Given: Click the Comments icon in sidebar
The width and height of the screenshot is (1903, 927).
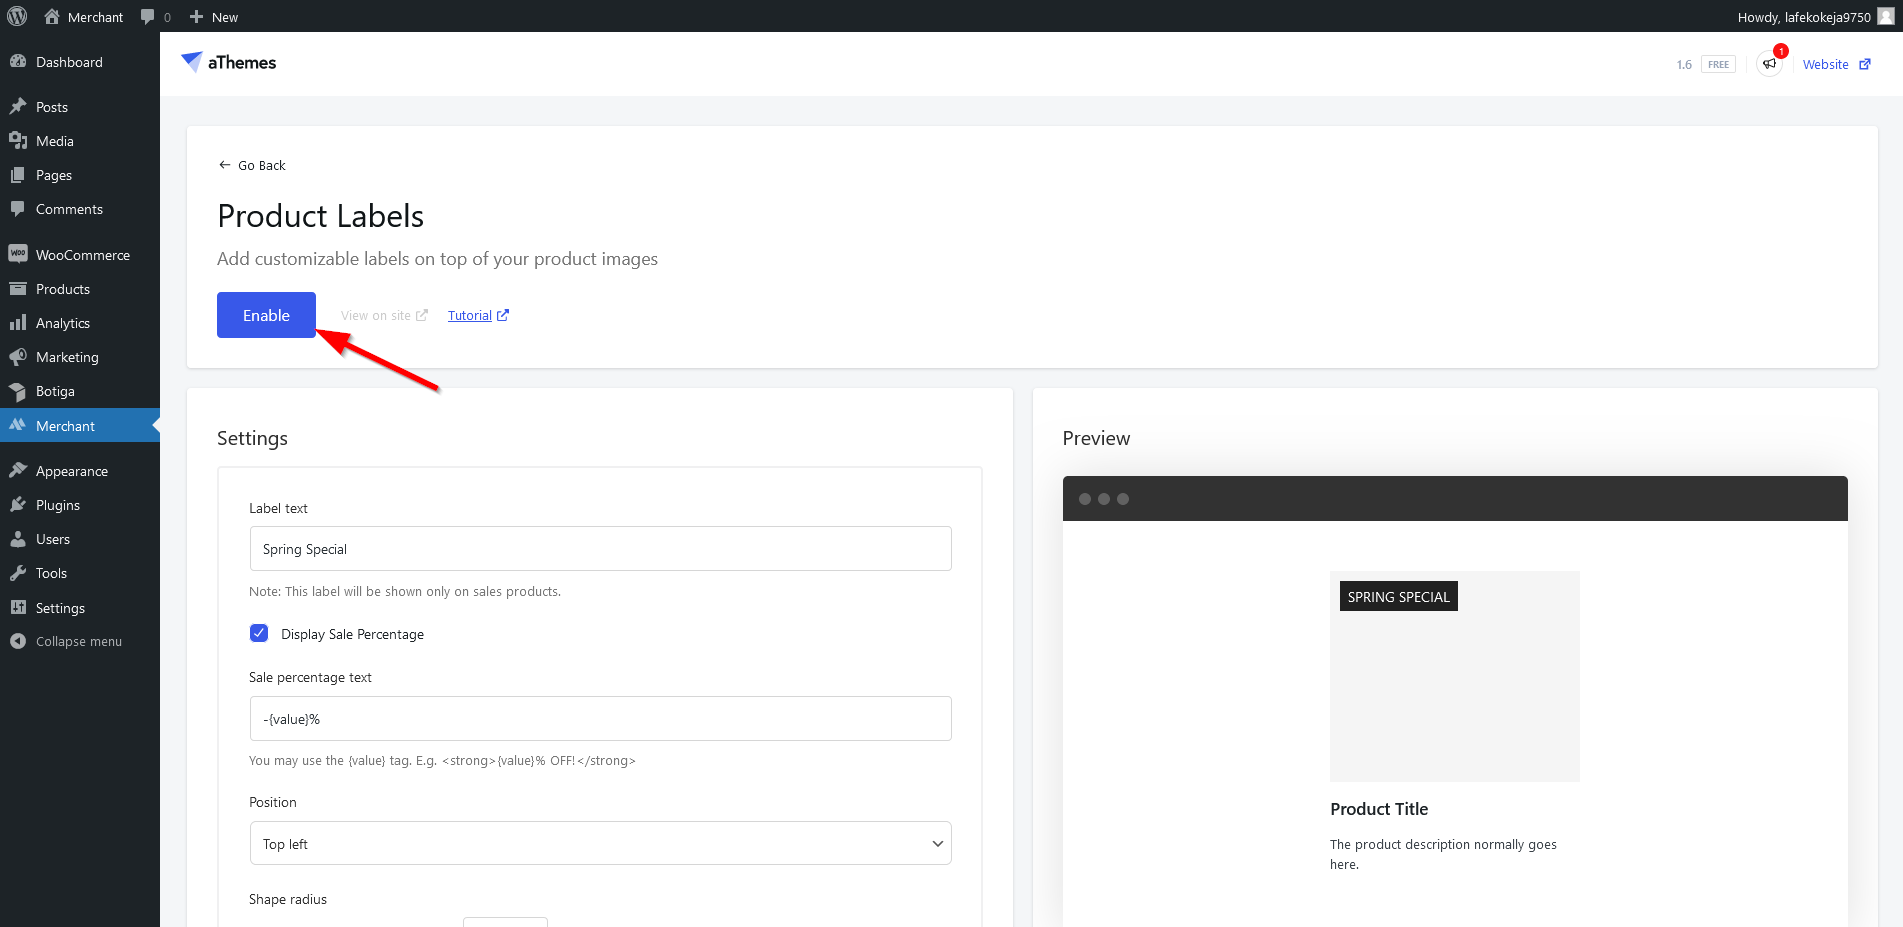Looking at the screenshot, I should click(18, 209).
